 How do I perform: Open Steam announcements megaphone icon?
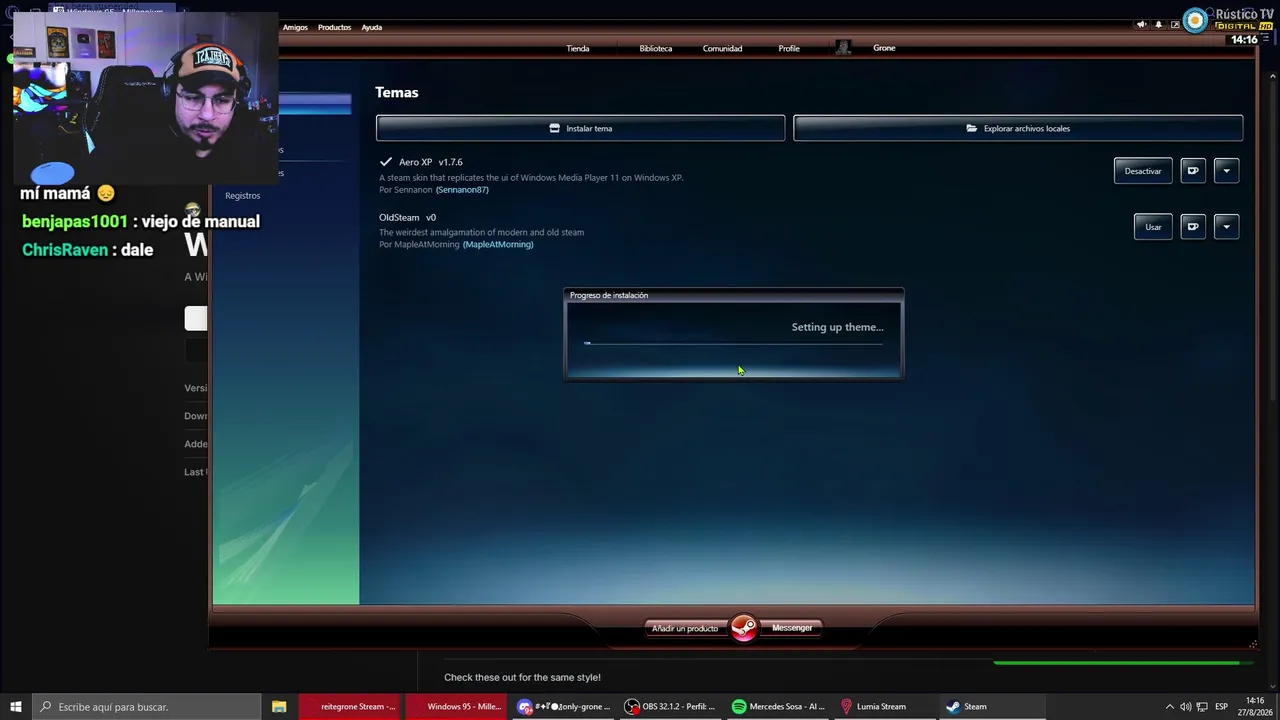pos(1141,25)
